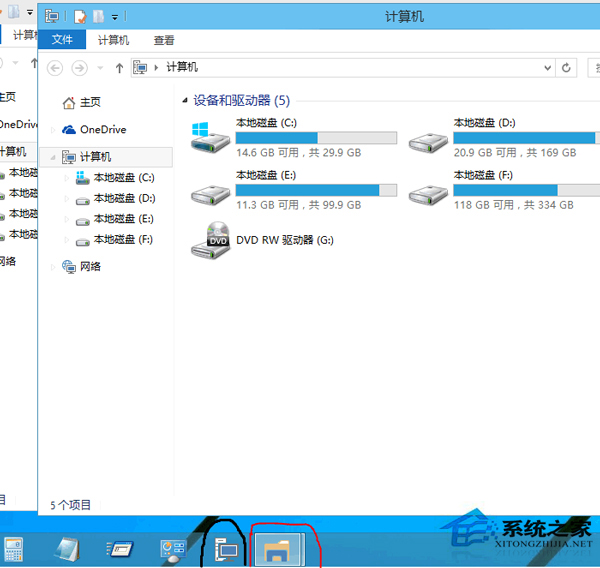Click 本地磁盘 (C:) label in content pane
Screen dimensions: 600x568
[266, 123]
